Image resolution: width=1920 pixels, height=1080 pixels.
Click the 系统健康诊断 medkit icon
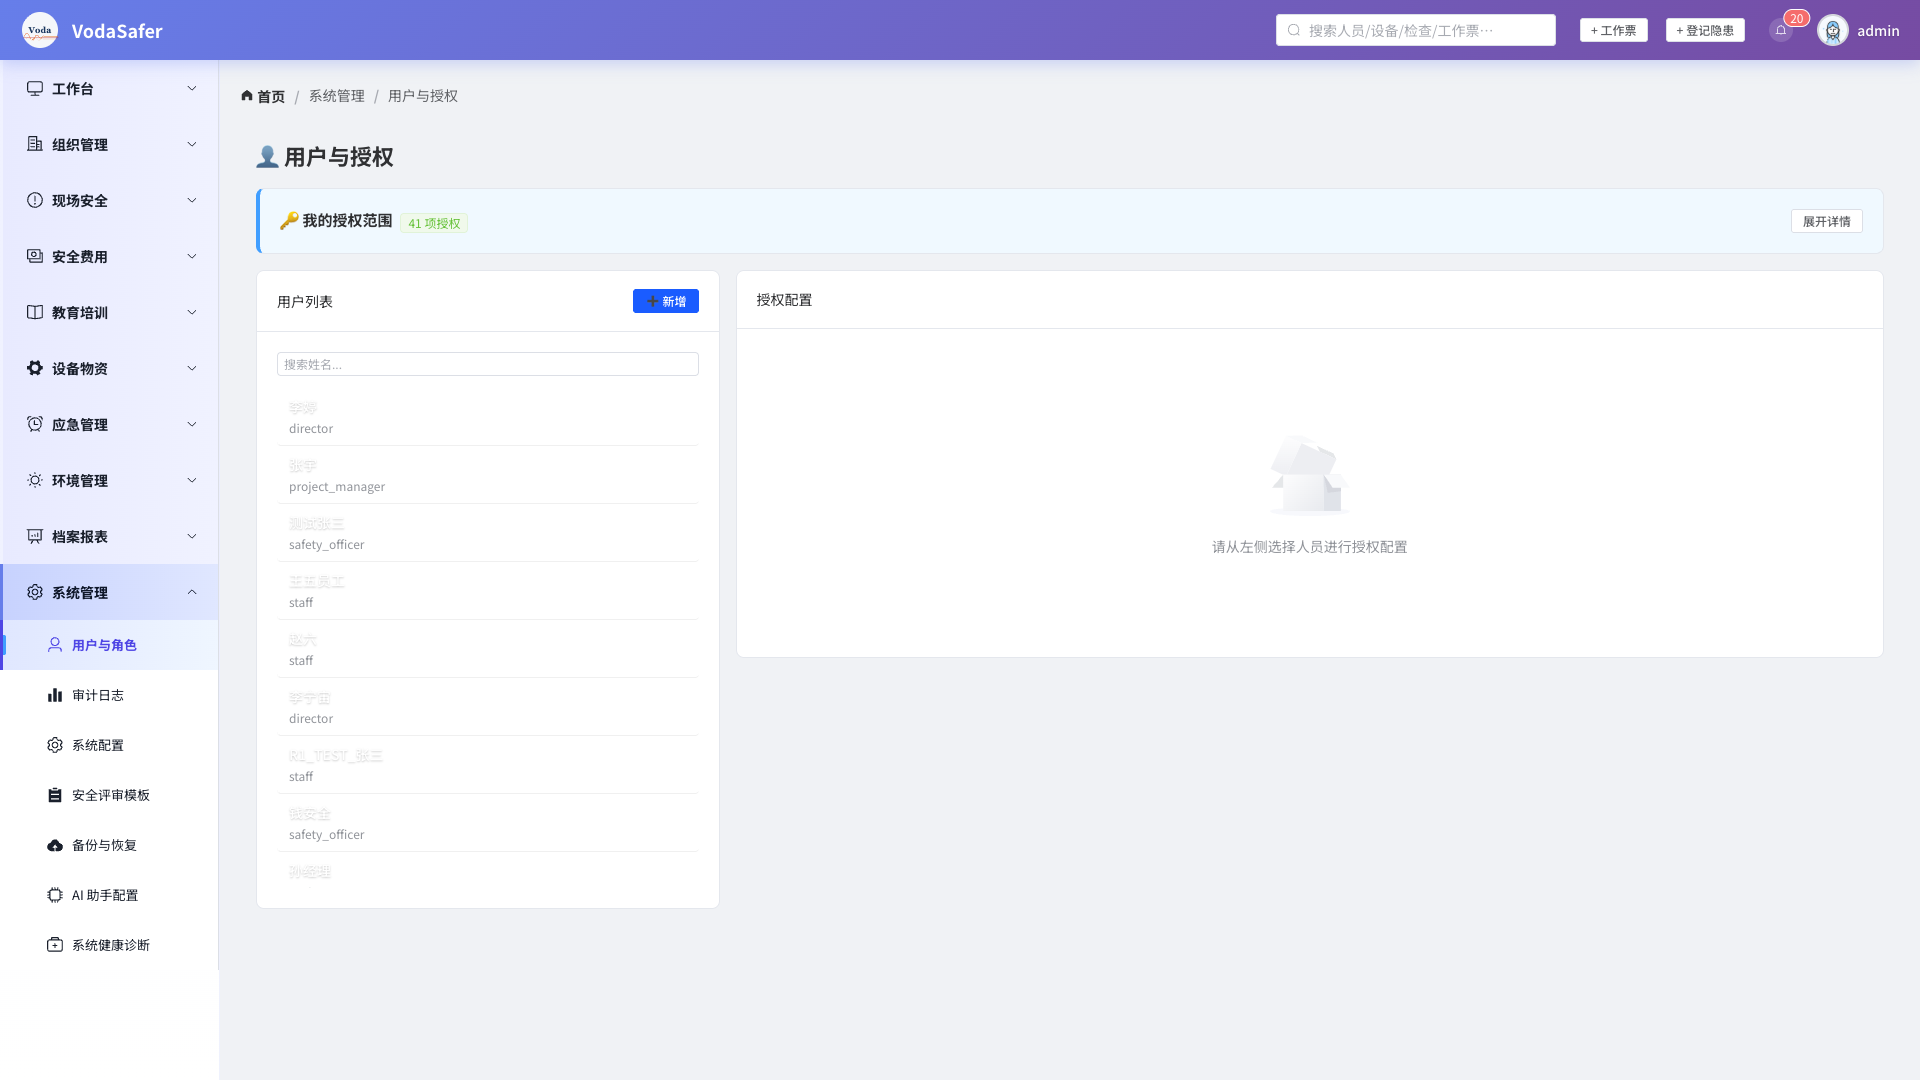click(55, 945)
